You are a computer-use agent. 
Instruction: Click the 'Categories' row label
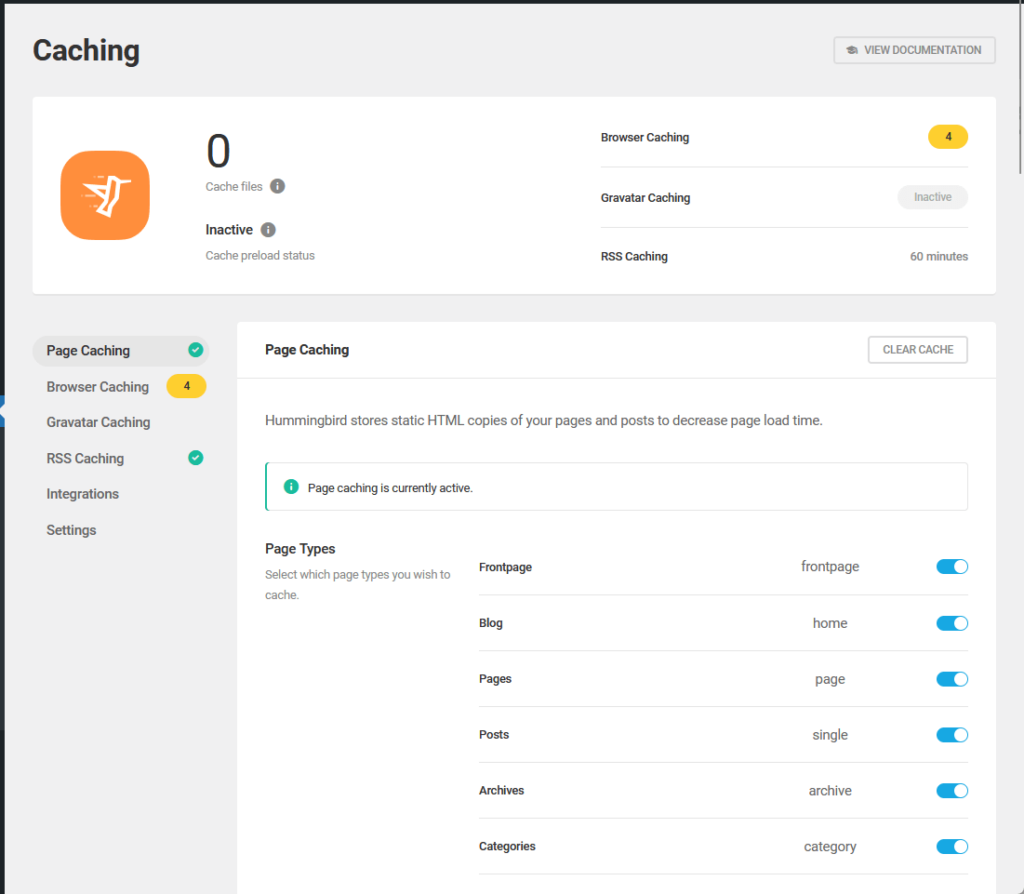click(x=507, y=846)
